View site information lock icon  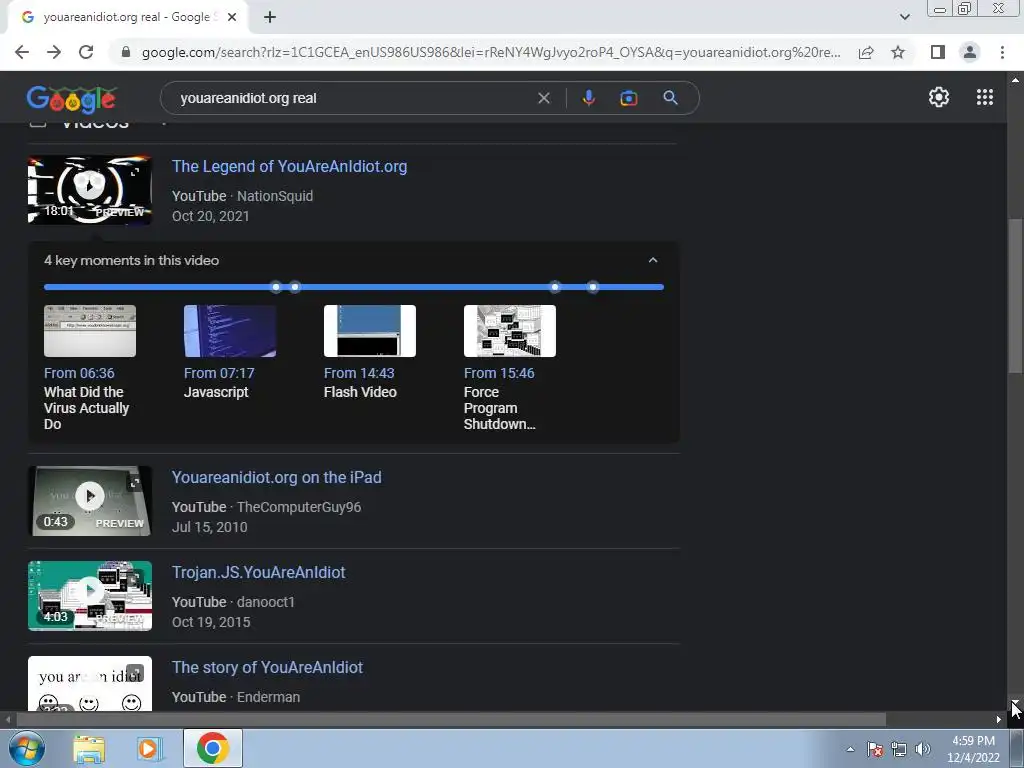[126, 52]
